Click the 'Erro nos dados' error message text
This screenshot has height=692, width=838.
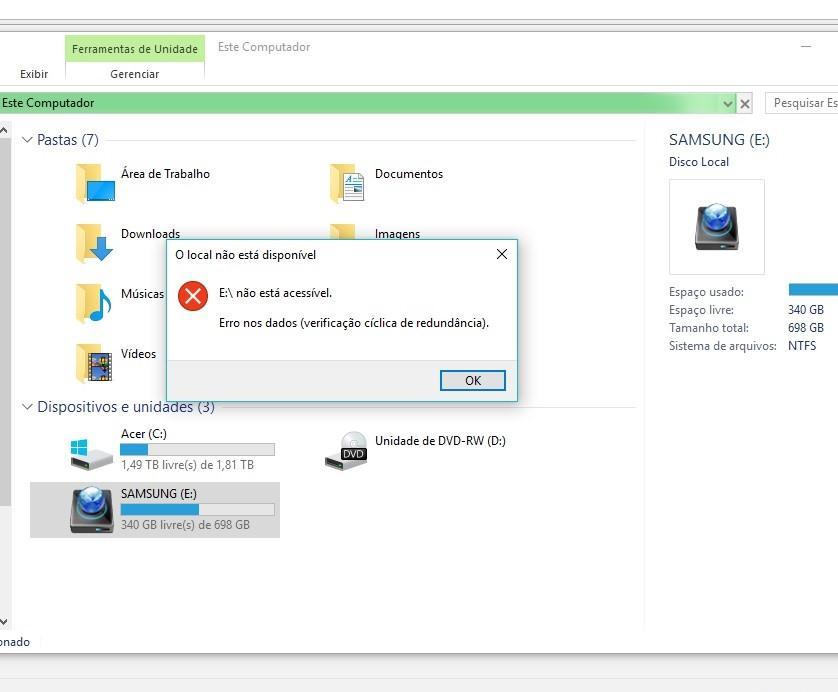coord(354,323)
